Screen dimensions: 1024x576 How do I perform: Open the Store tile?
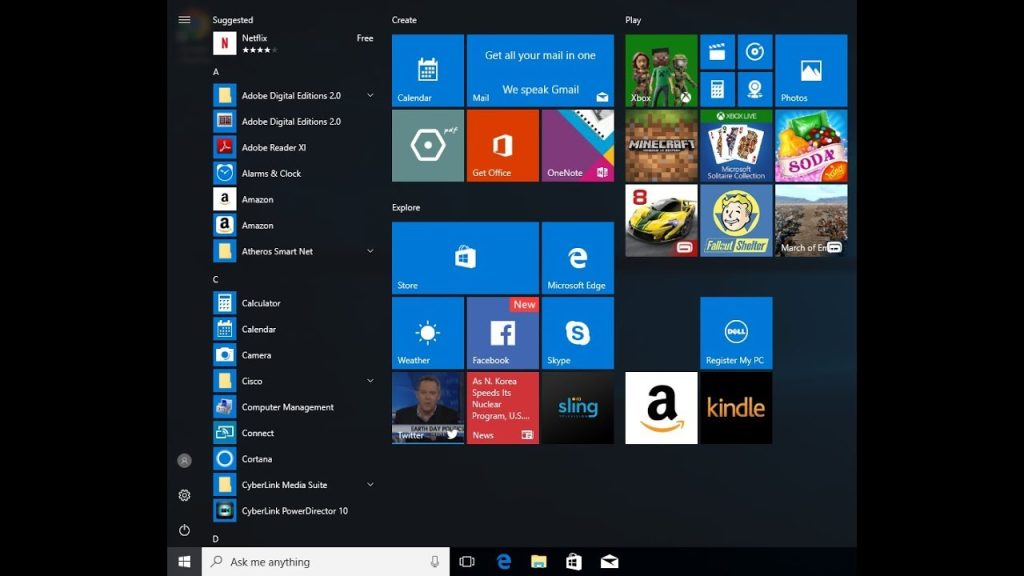point(465,258)
